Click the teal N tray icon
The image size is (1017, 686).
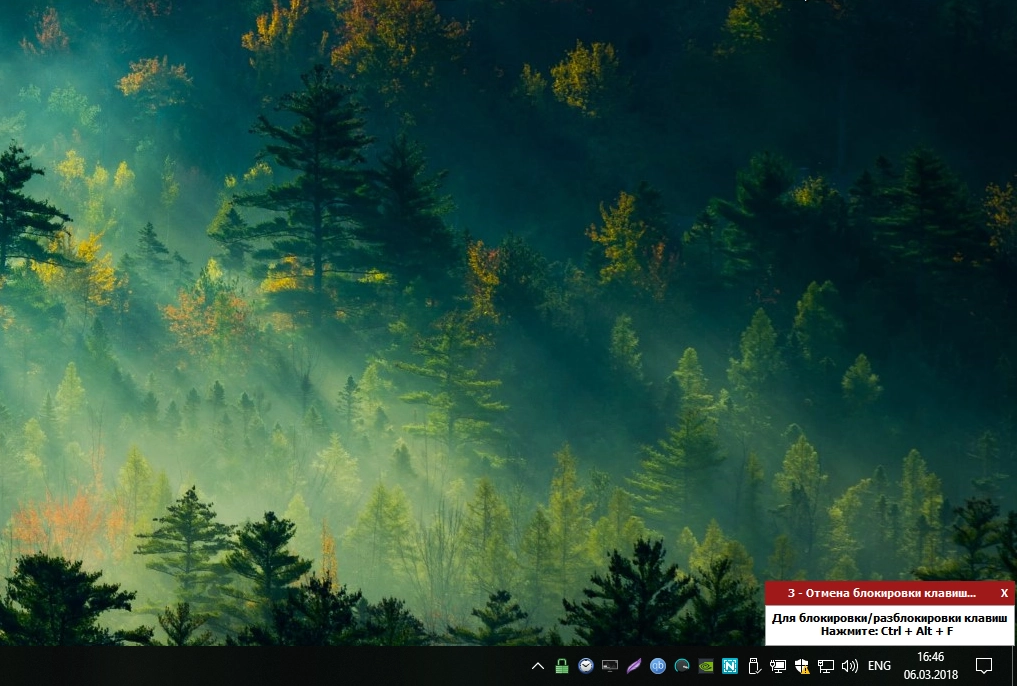click(730, 666)
